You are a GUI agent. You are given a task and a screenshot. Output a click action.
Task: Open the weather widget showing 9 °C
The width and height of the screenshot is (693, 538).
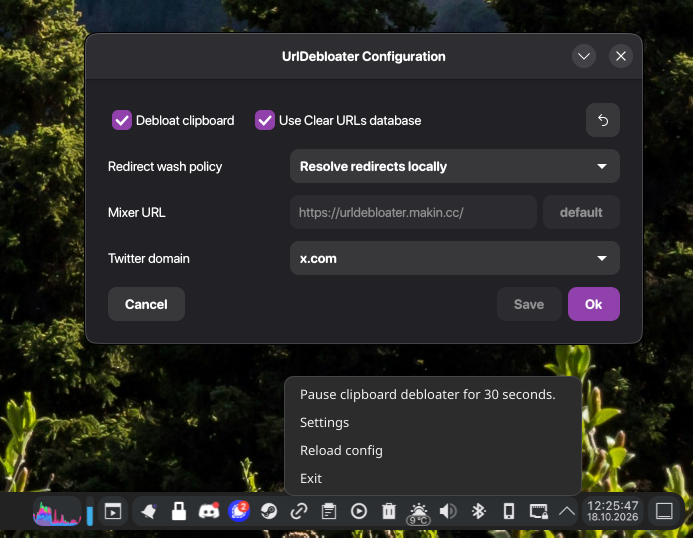(419, 513)
